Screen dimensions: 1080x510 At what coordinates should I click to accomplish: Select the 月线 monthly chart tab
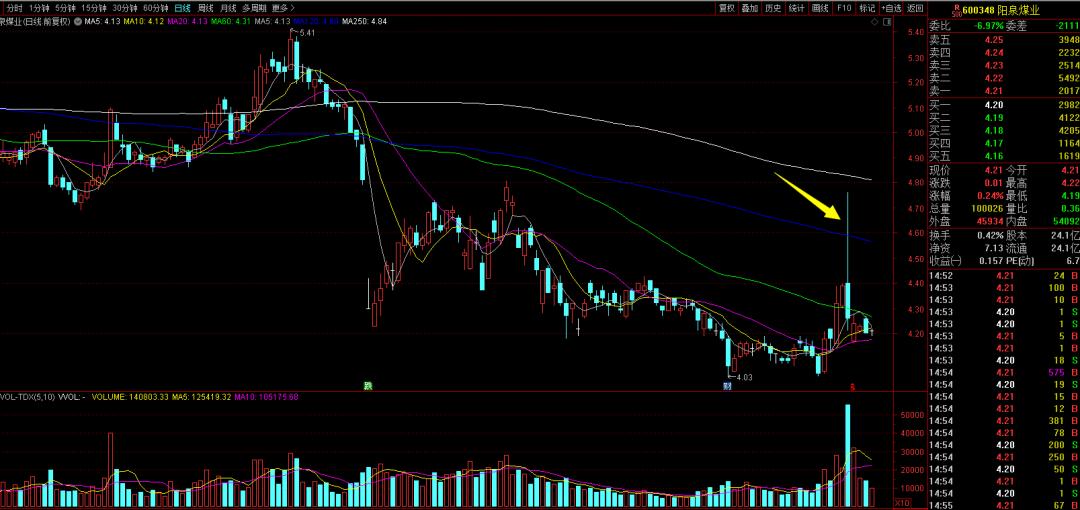tap(228, 8)
